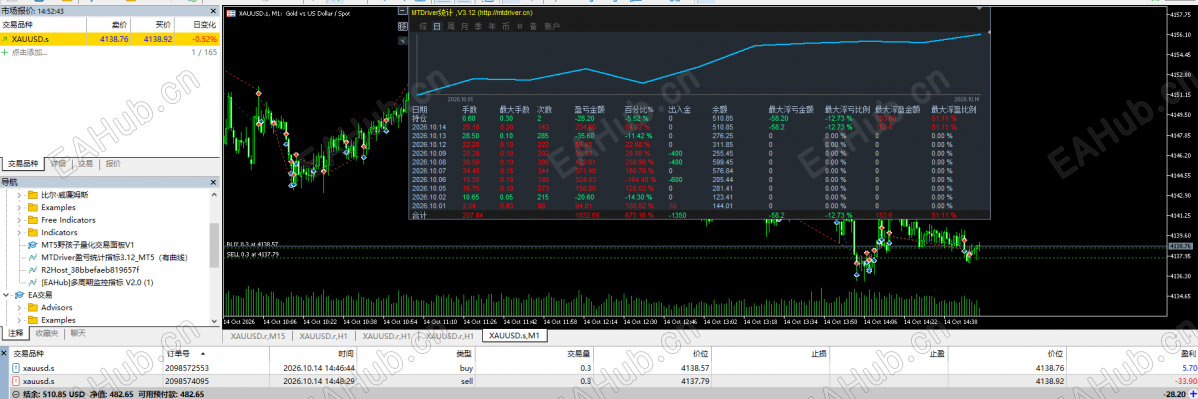
Task: Click the 图 button beside the MTDriver panel
Action: click(403, 26)
